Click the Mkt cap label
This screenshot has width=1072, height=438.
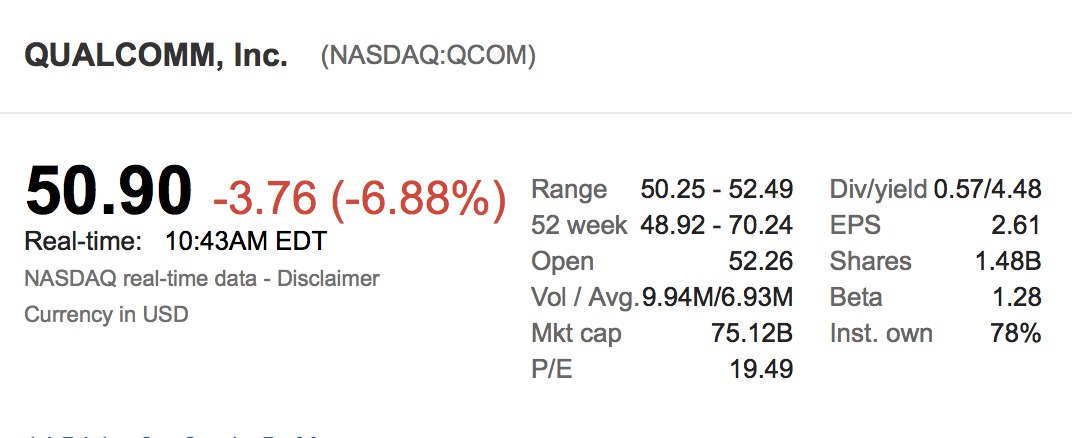pyautogui.click(x=576, y=333)
